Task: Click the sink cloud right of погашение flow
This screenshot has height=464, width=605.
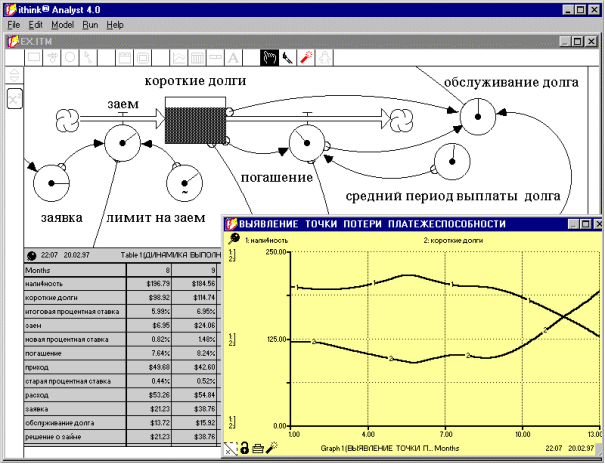Action: click(401, 120)
